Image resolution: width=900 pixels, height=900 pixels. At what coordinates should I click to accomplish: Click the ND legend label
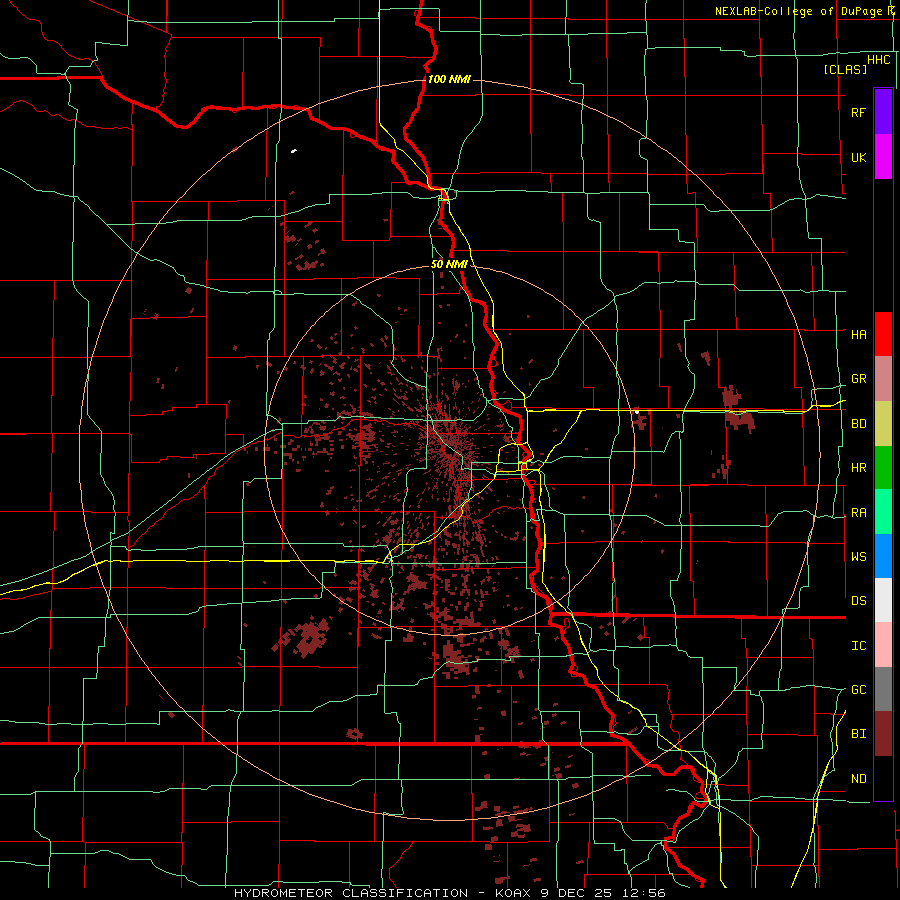pos(858,779)
